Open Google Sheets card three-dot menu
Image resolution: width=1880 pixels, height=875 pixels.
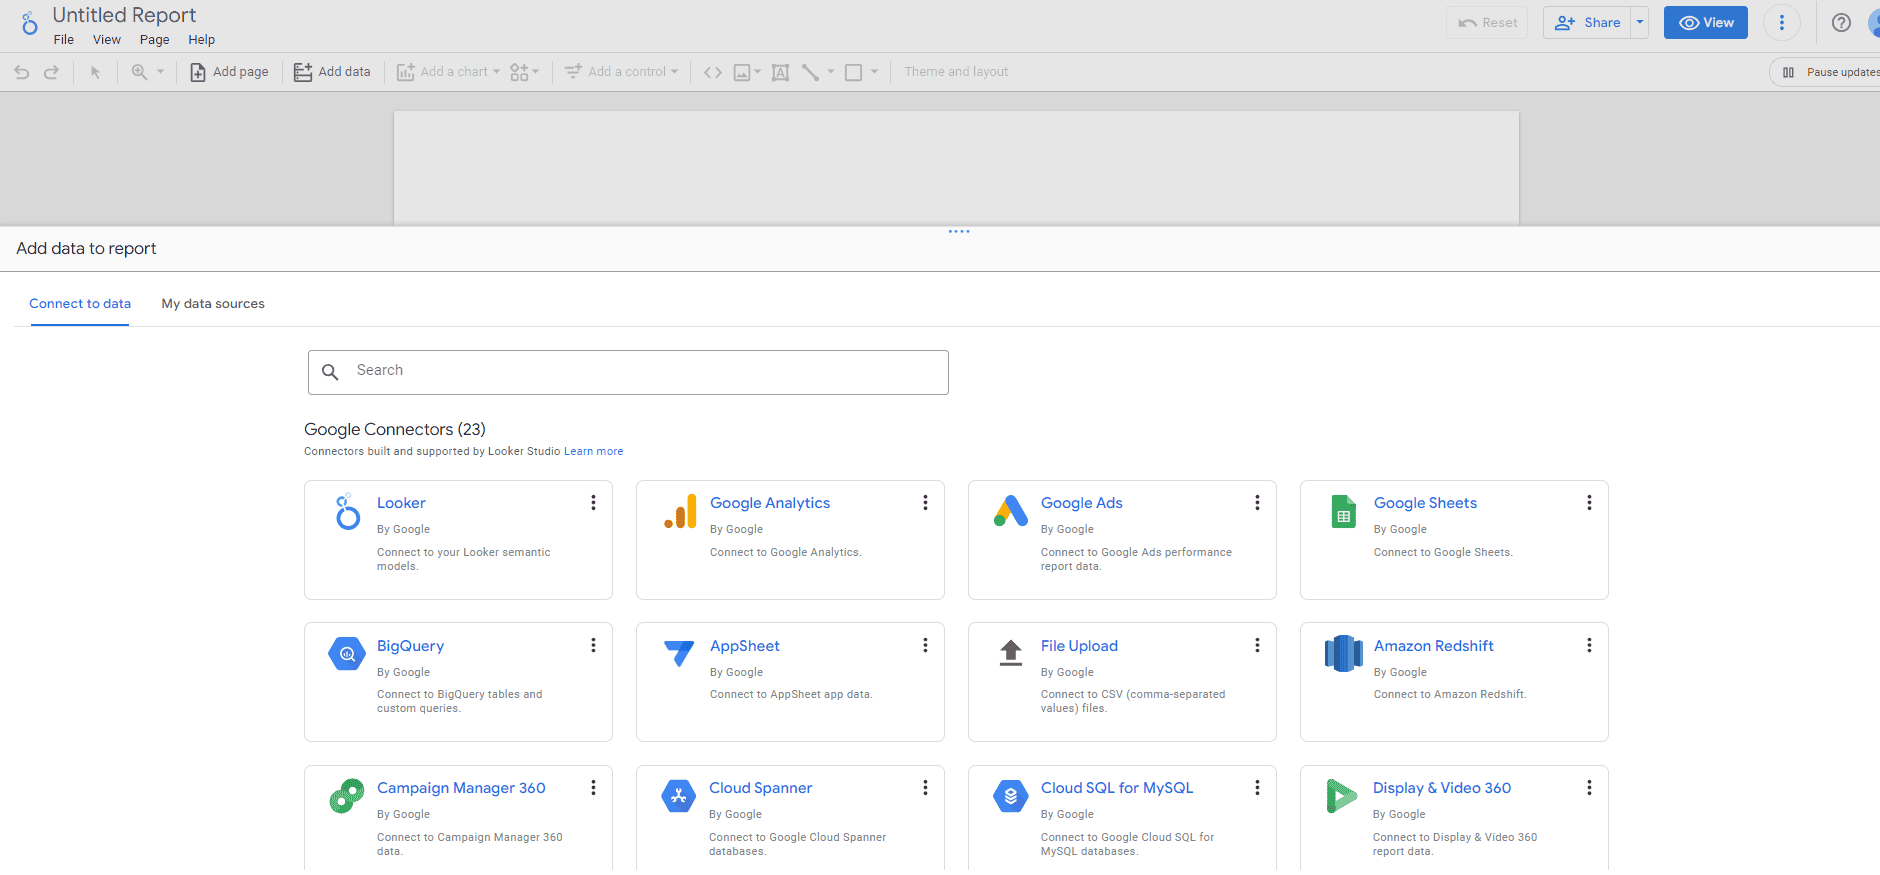[x=1589, y=503]
